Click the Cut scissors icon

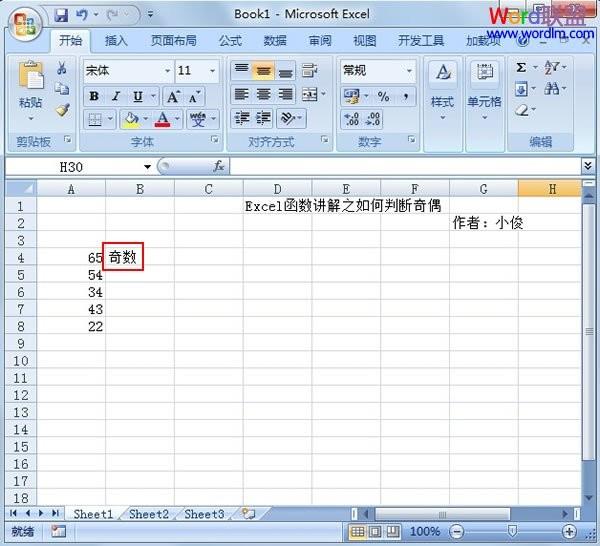[62, 69]
